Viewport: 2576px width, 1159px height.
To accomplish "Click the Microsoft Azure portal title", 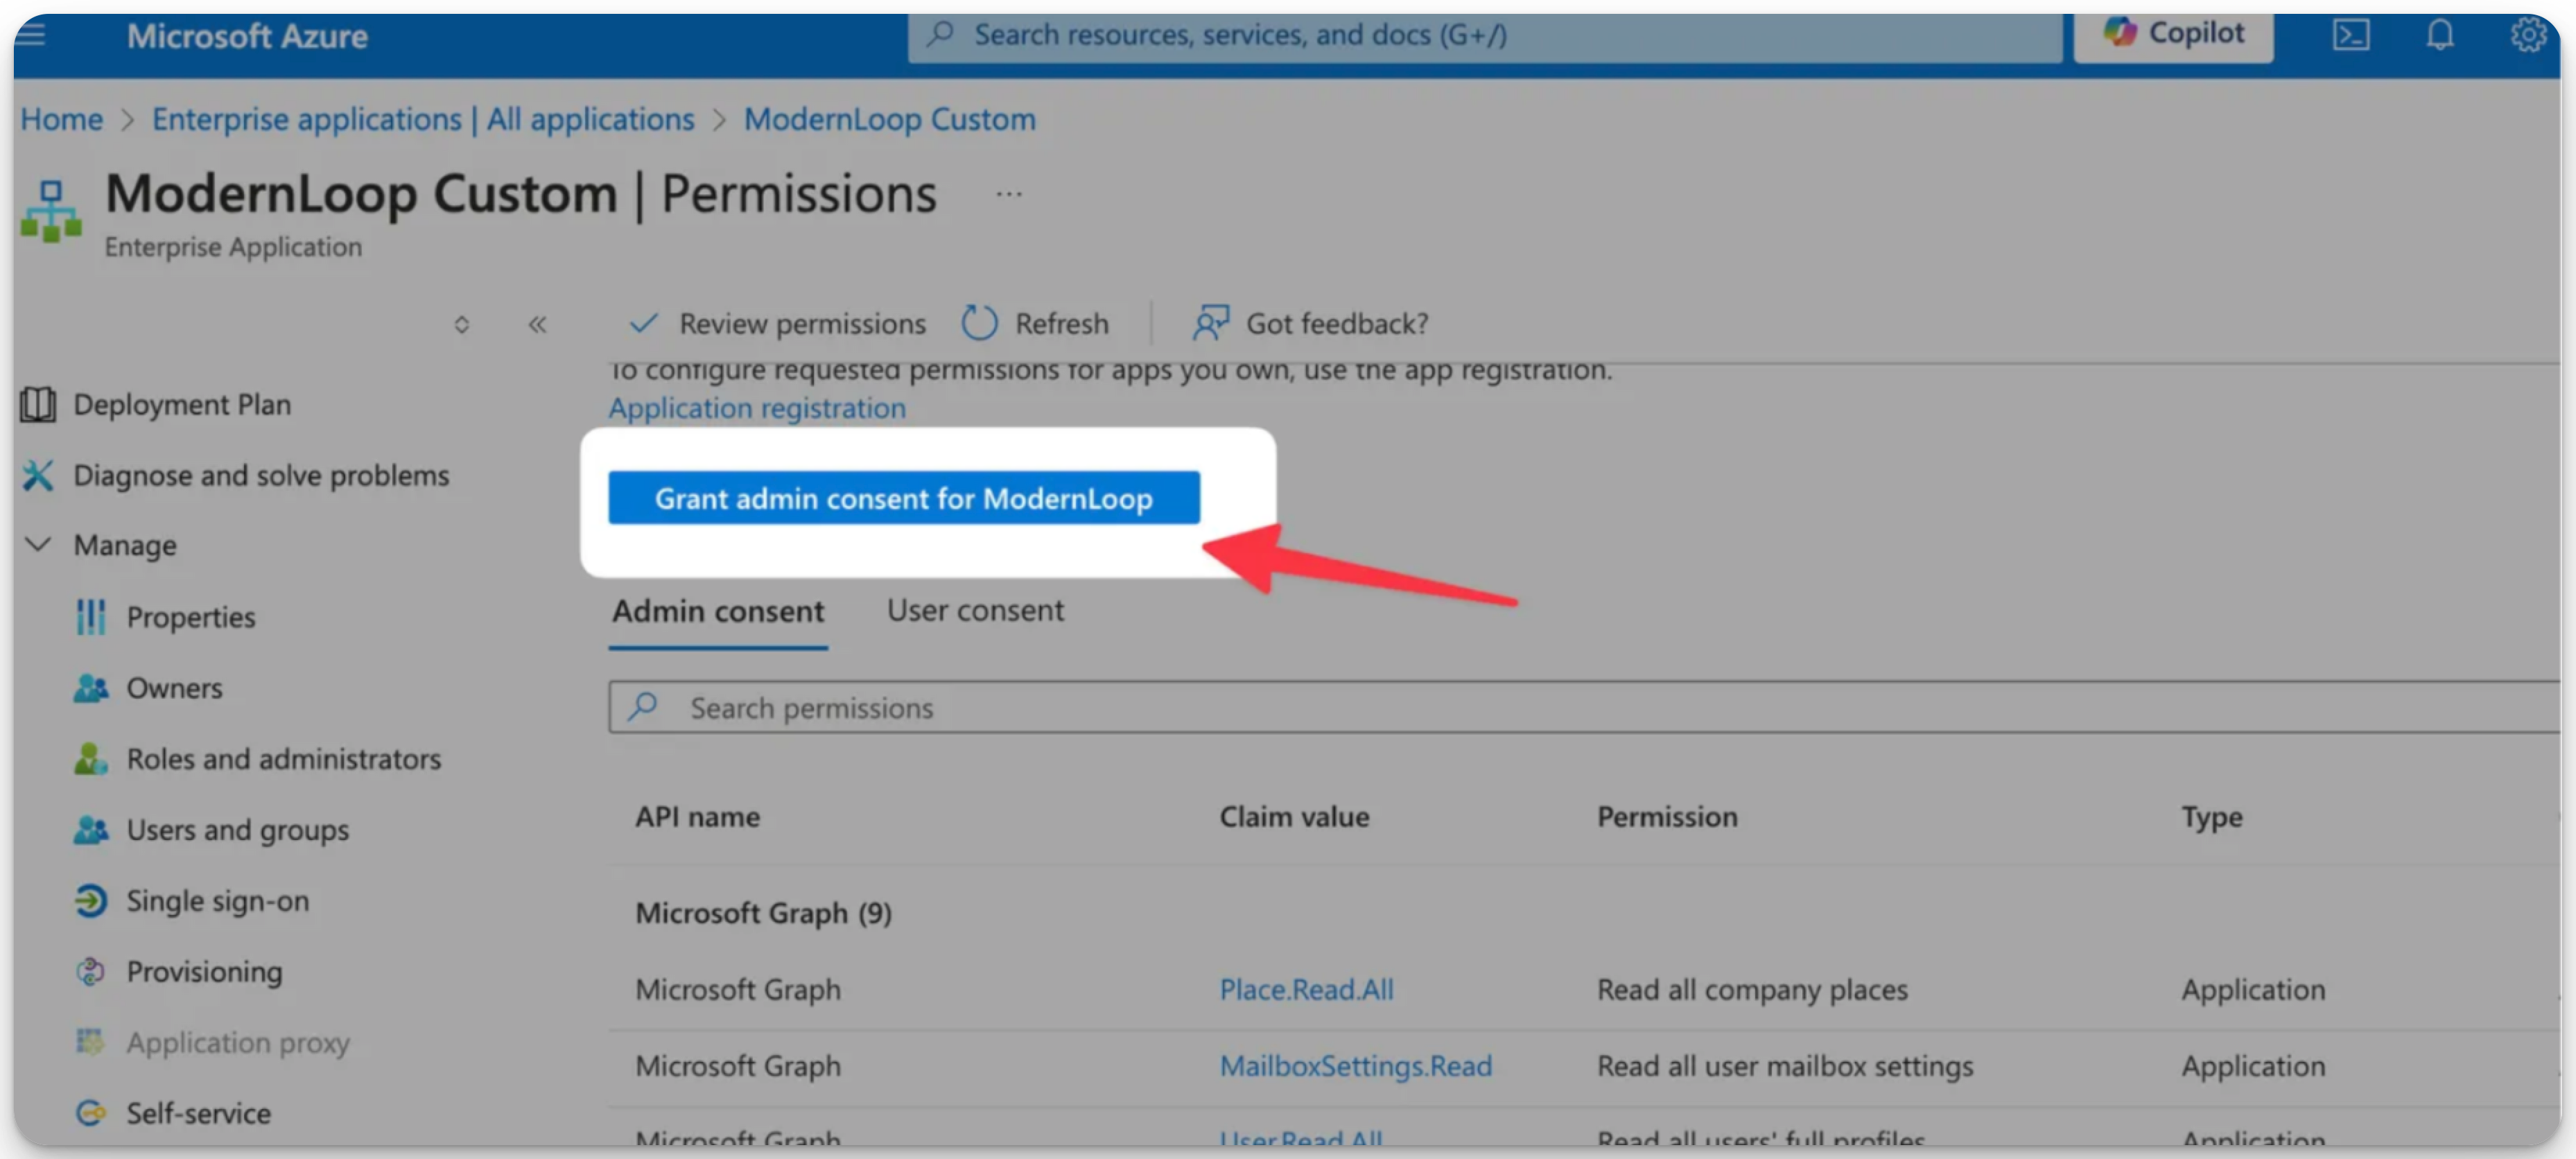I will click(247, 36).
